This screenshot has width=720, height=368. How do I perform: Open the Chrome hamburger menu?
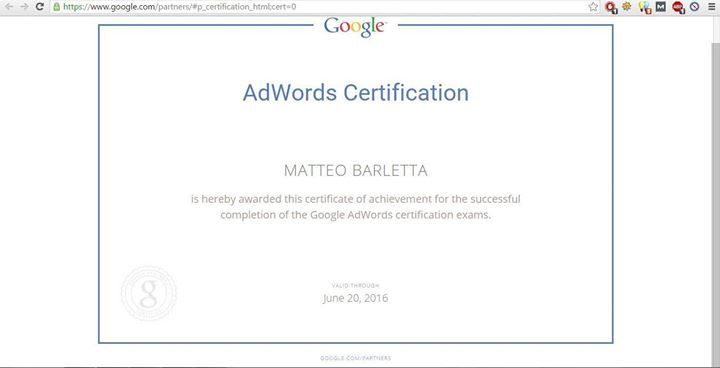[711, 7]
